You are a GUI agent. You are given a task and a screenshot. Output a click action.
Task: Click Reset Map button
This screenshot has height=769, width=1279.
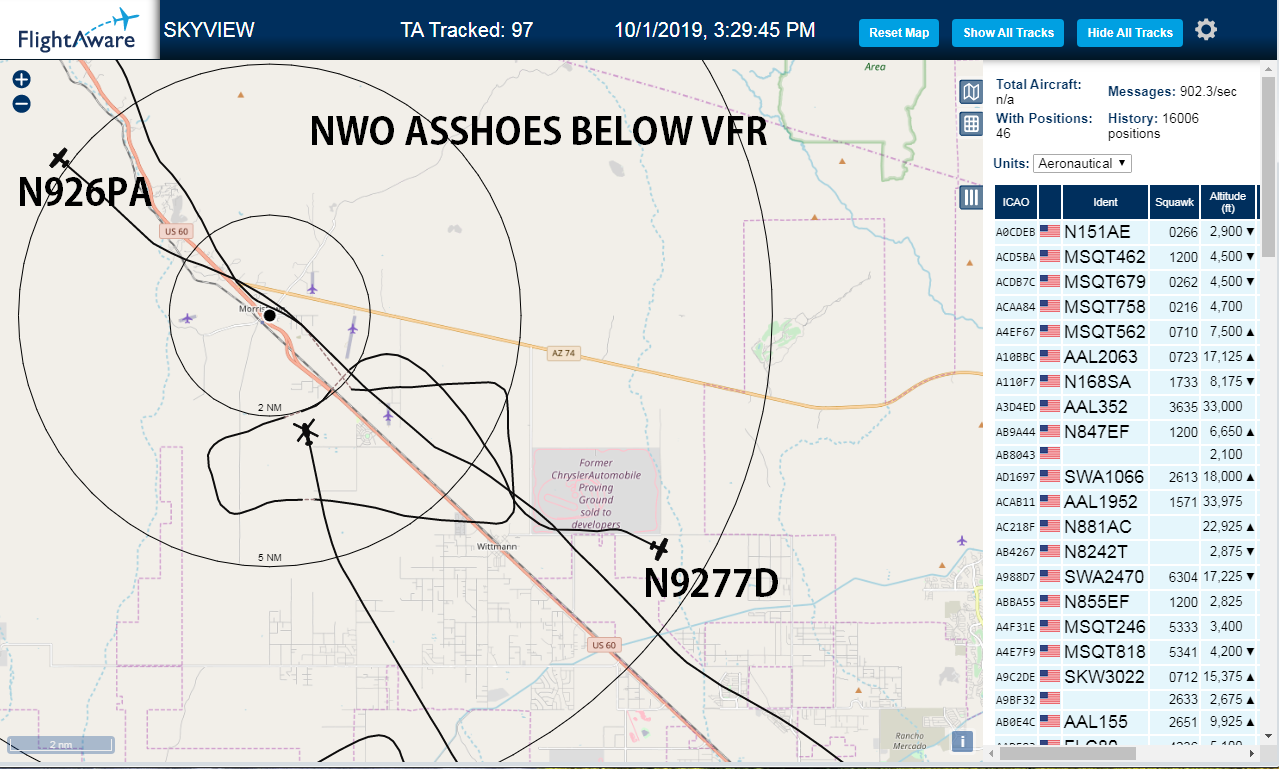point(899,33)
